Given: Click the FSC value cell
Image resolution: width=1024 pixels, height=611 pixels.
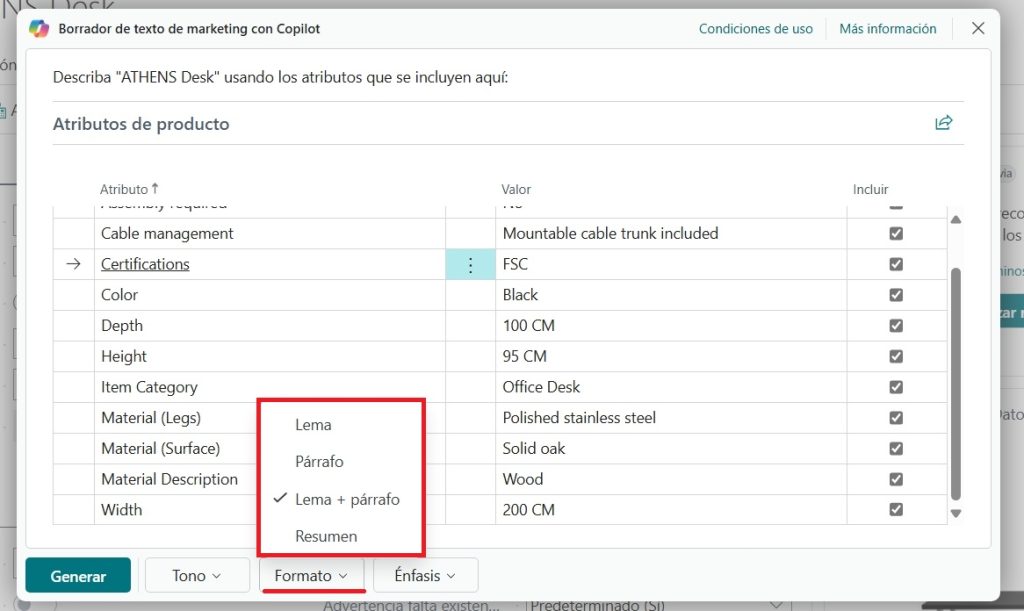Looking at the screenshot, I should 671,264.
